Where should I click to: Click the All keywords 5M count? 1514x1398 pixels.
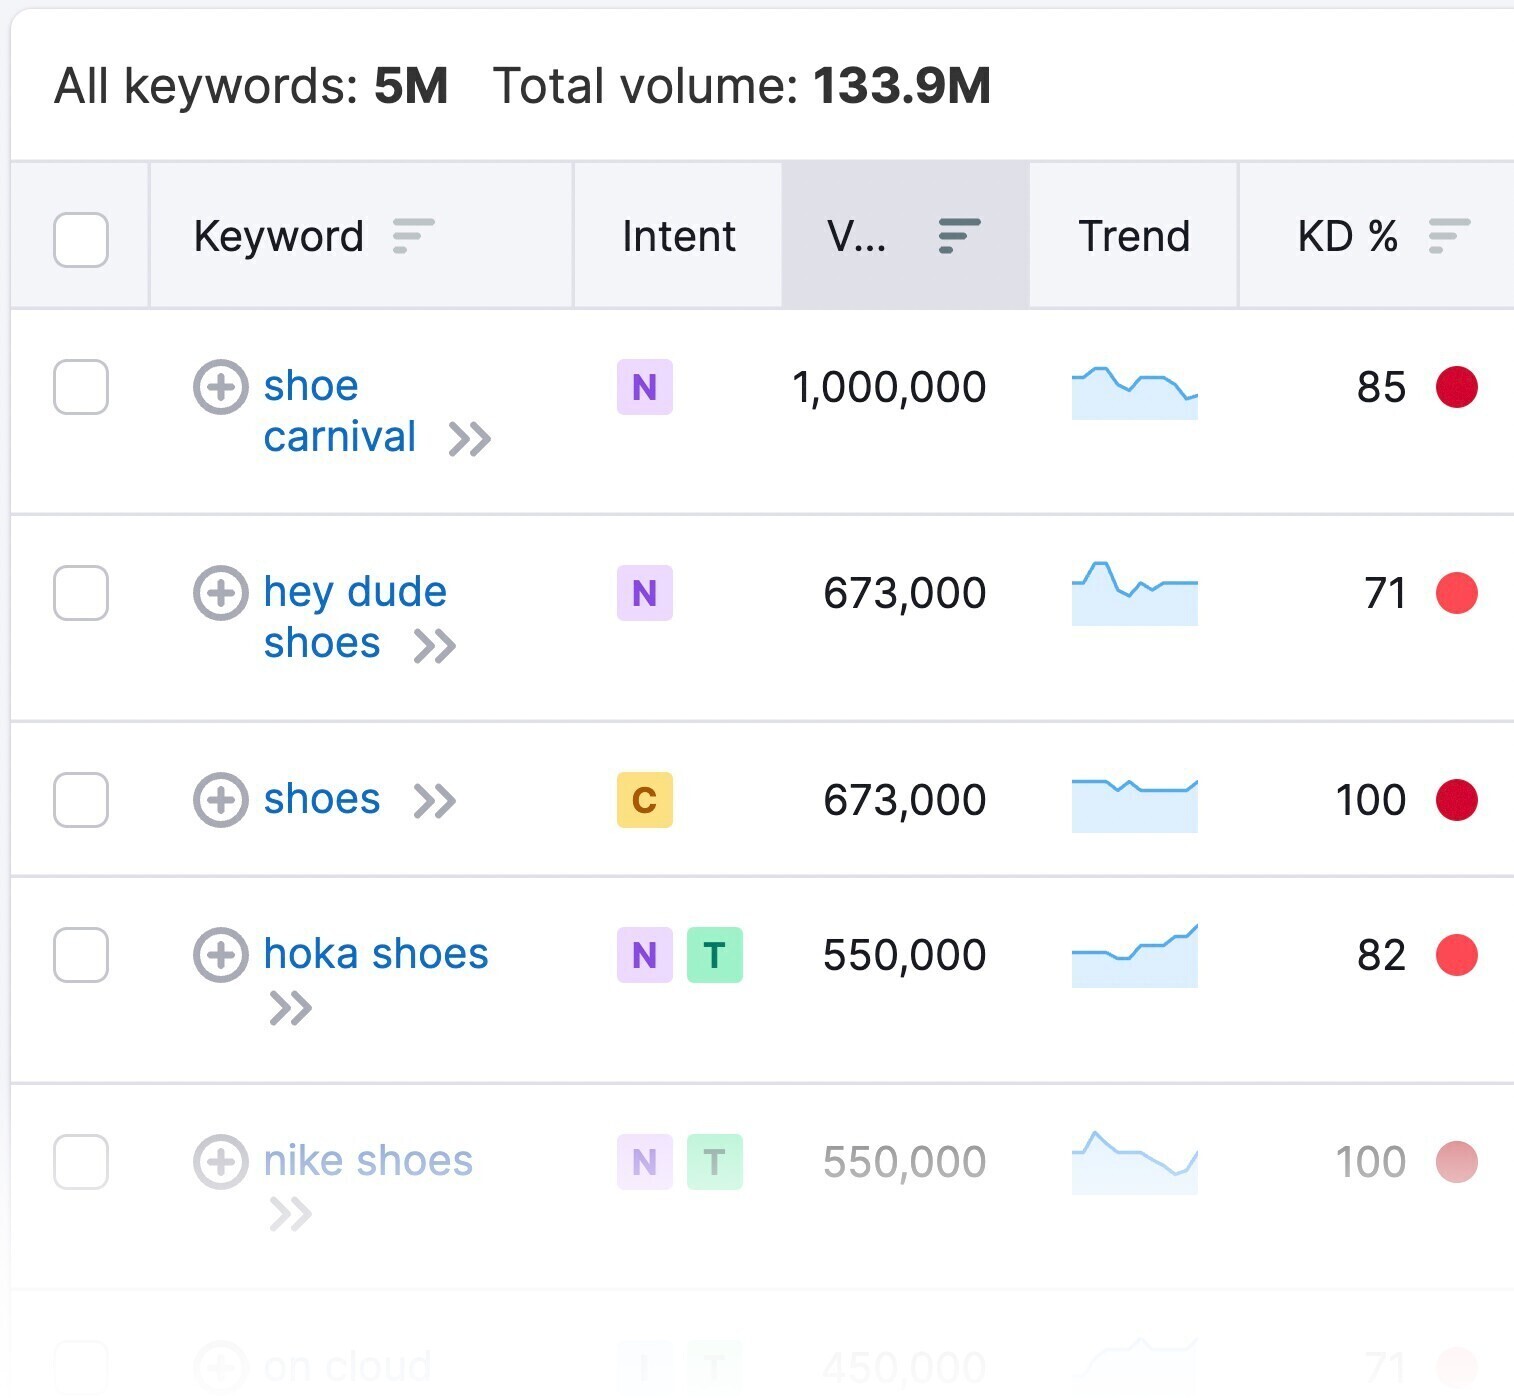tap(411, 86)
